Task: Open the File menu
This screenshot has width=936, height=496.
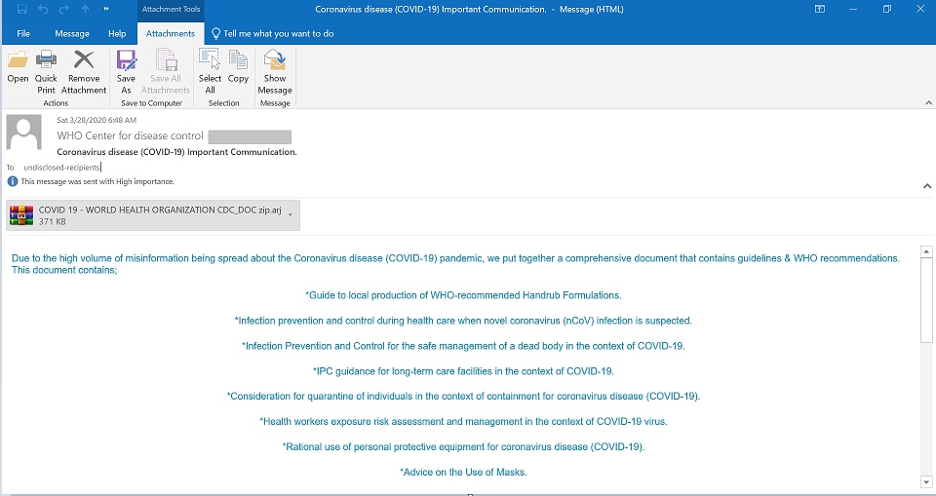Action: coord(24,33)
